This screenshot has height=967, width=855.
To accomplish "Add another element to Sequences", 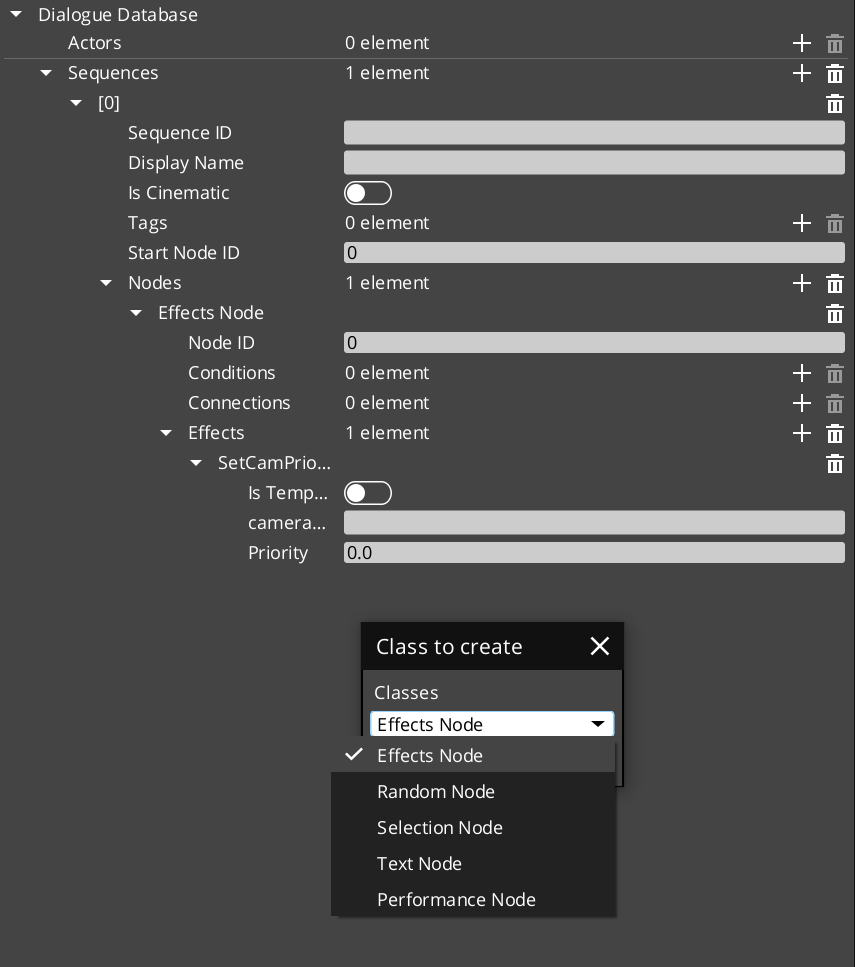I will [x=801, y=73].
